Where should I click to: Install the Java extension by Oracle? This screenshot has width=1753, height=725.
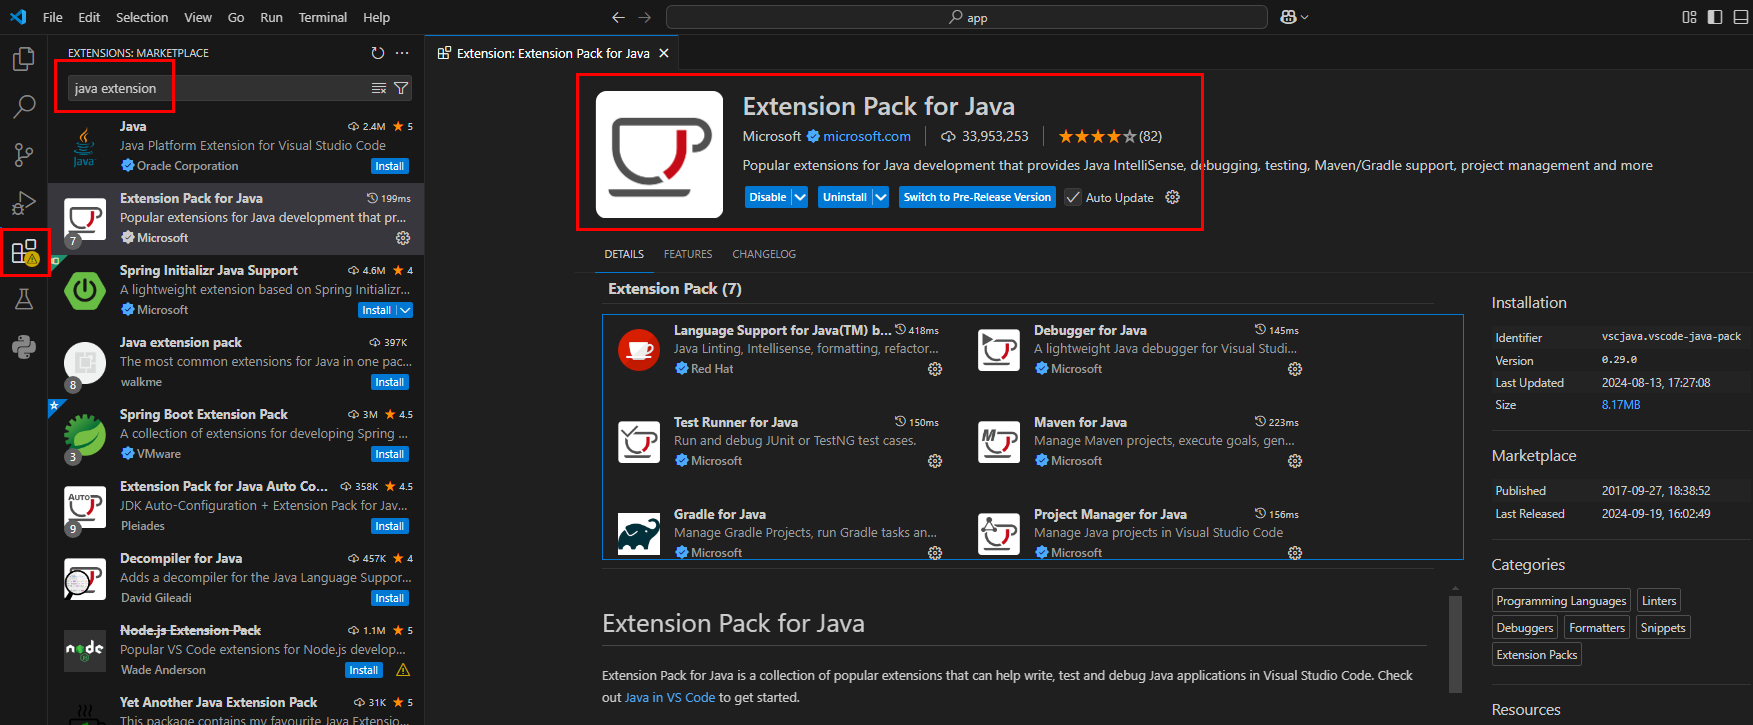(390, 166)
